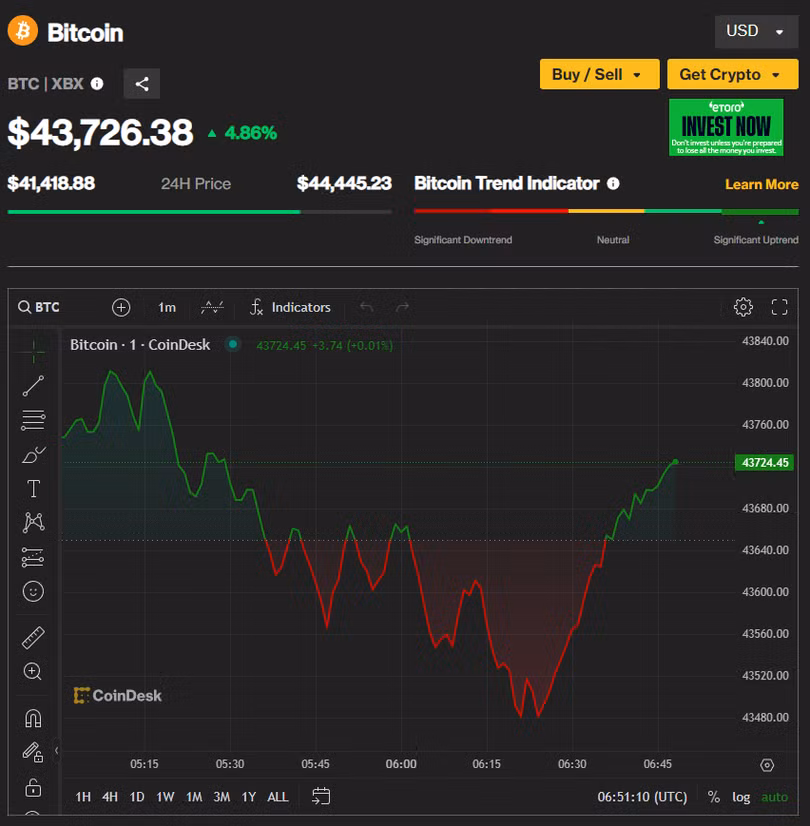Pick the measure ruler tool
This screenshot has height=826, width=810.
(x=33, y=638)
